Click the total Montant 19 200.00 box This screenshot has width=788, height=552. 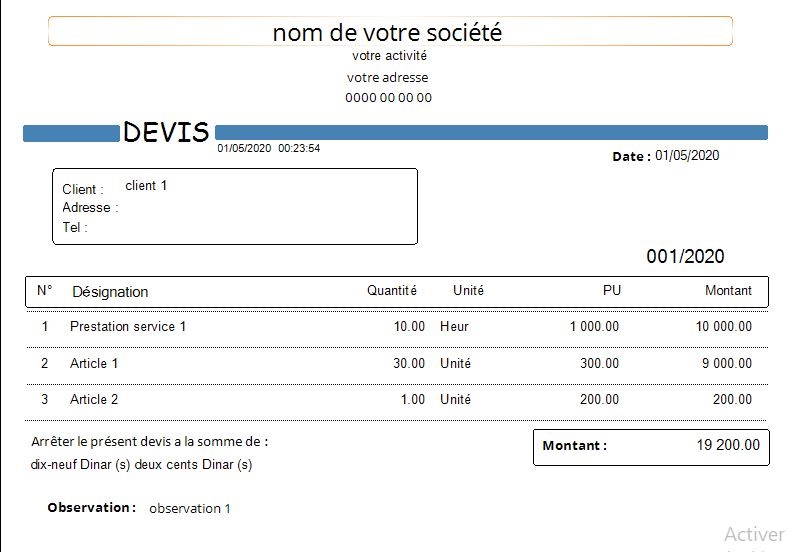tap(651, 446)
